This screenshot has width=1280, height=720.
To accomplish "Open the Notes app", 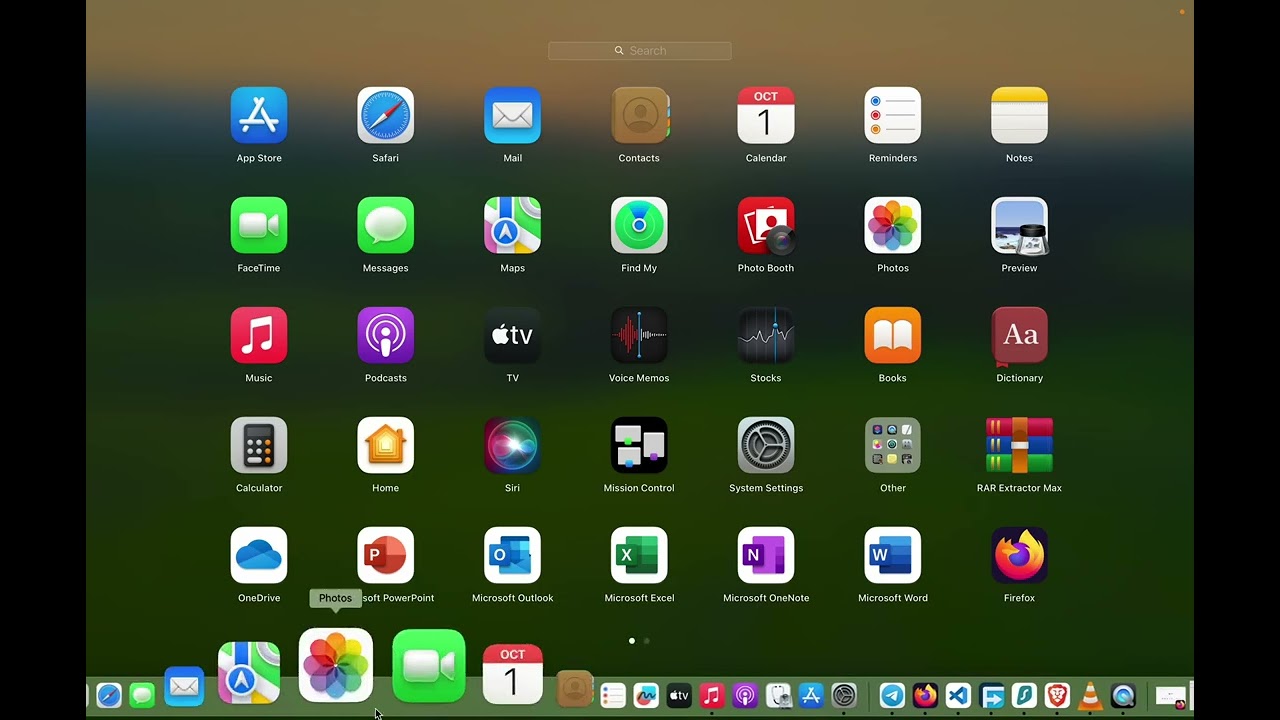I will (x=1019, y=115).
